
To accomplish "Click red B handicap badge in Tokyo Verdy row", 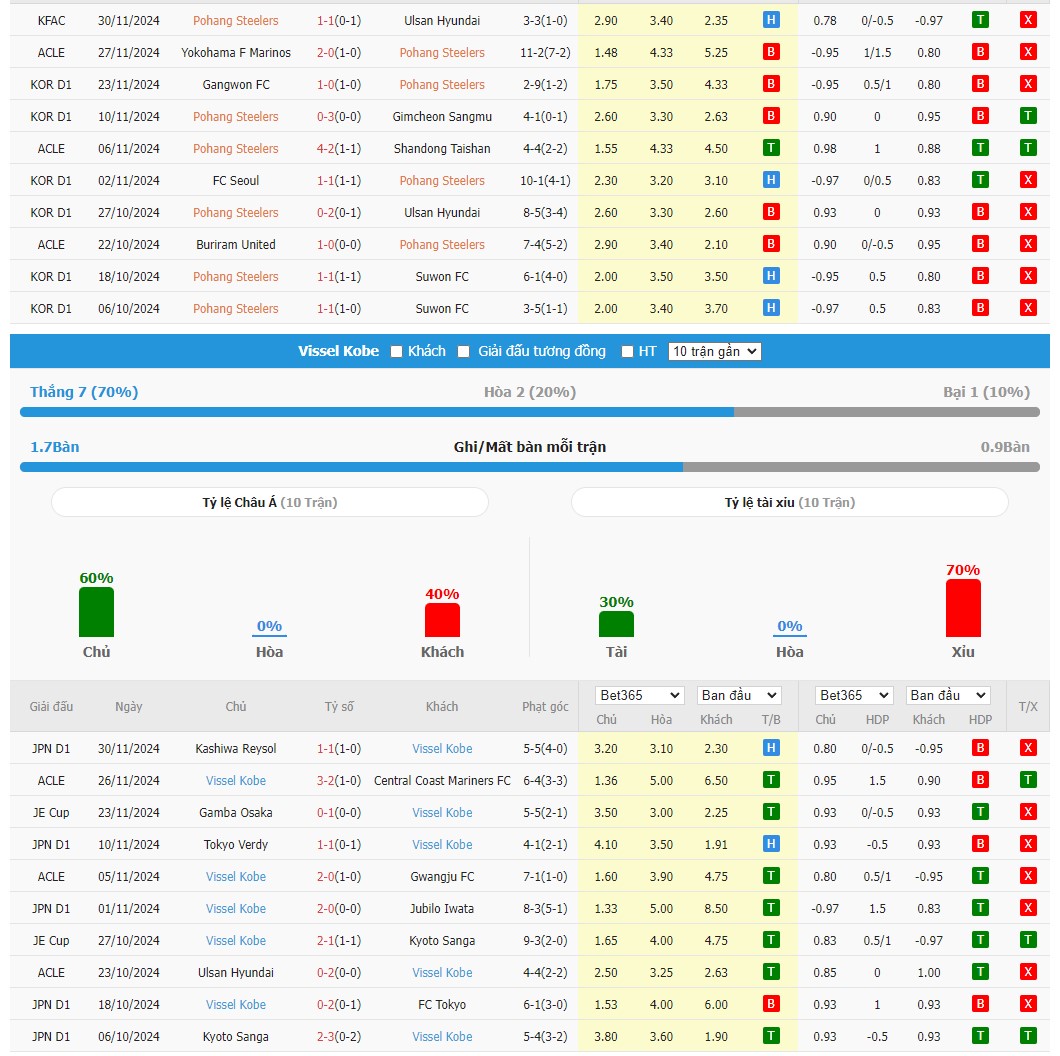I will click(980, 844).
